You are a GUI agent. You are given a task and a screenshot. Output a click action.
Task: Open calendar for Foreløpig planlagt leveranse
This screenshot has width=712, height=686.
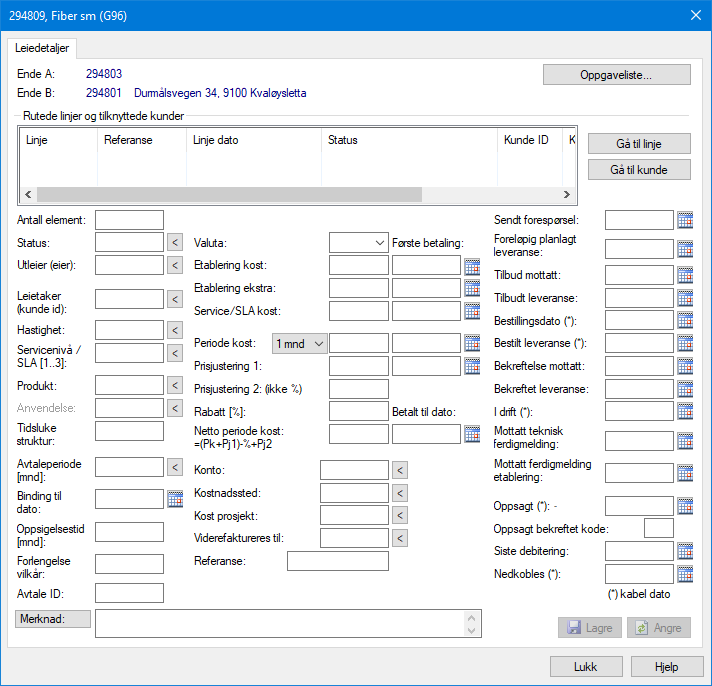(x=685, y=249)
